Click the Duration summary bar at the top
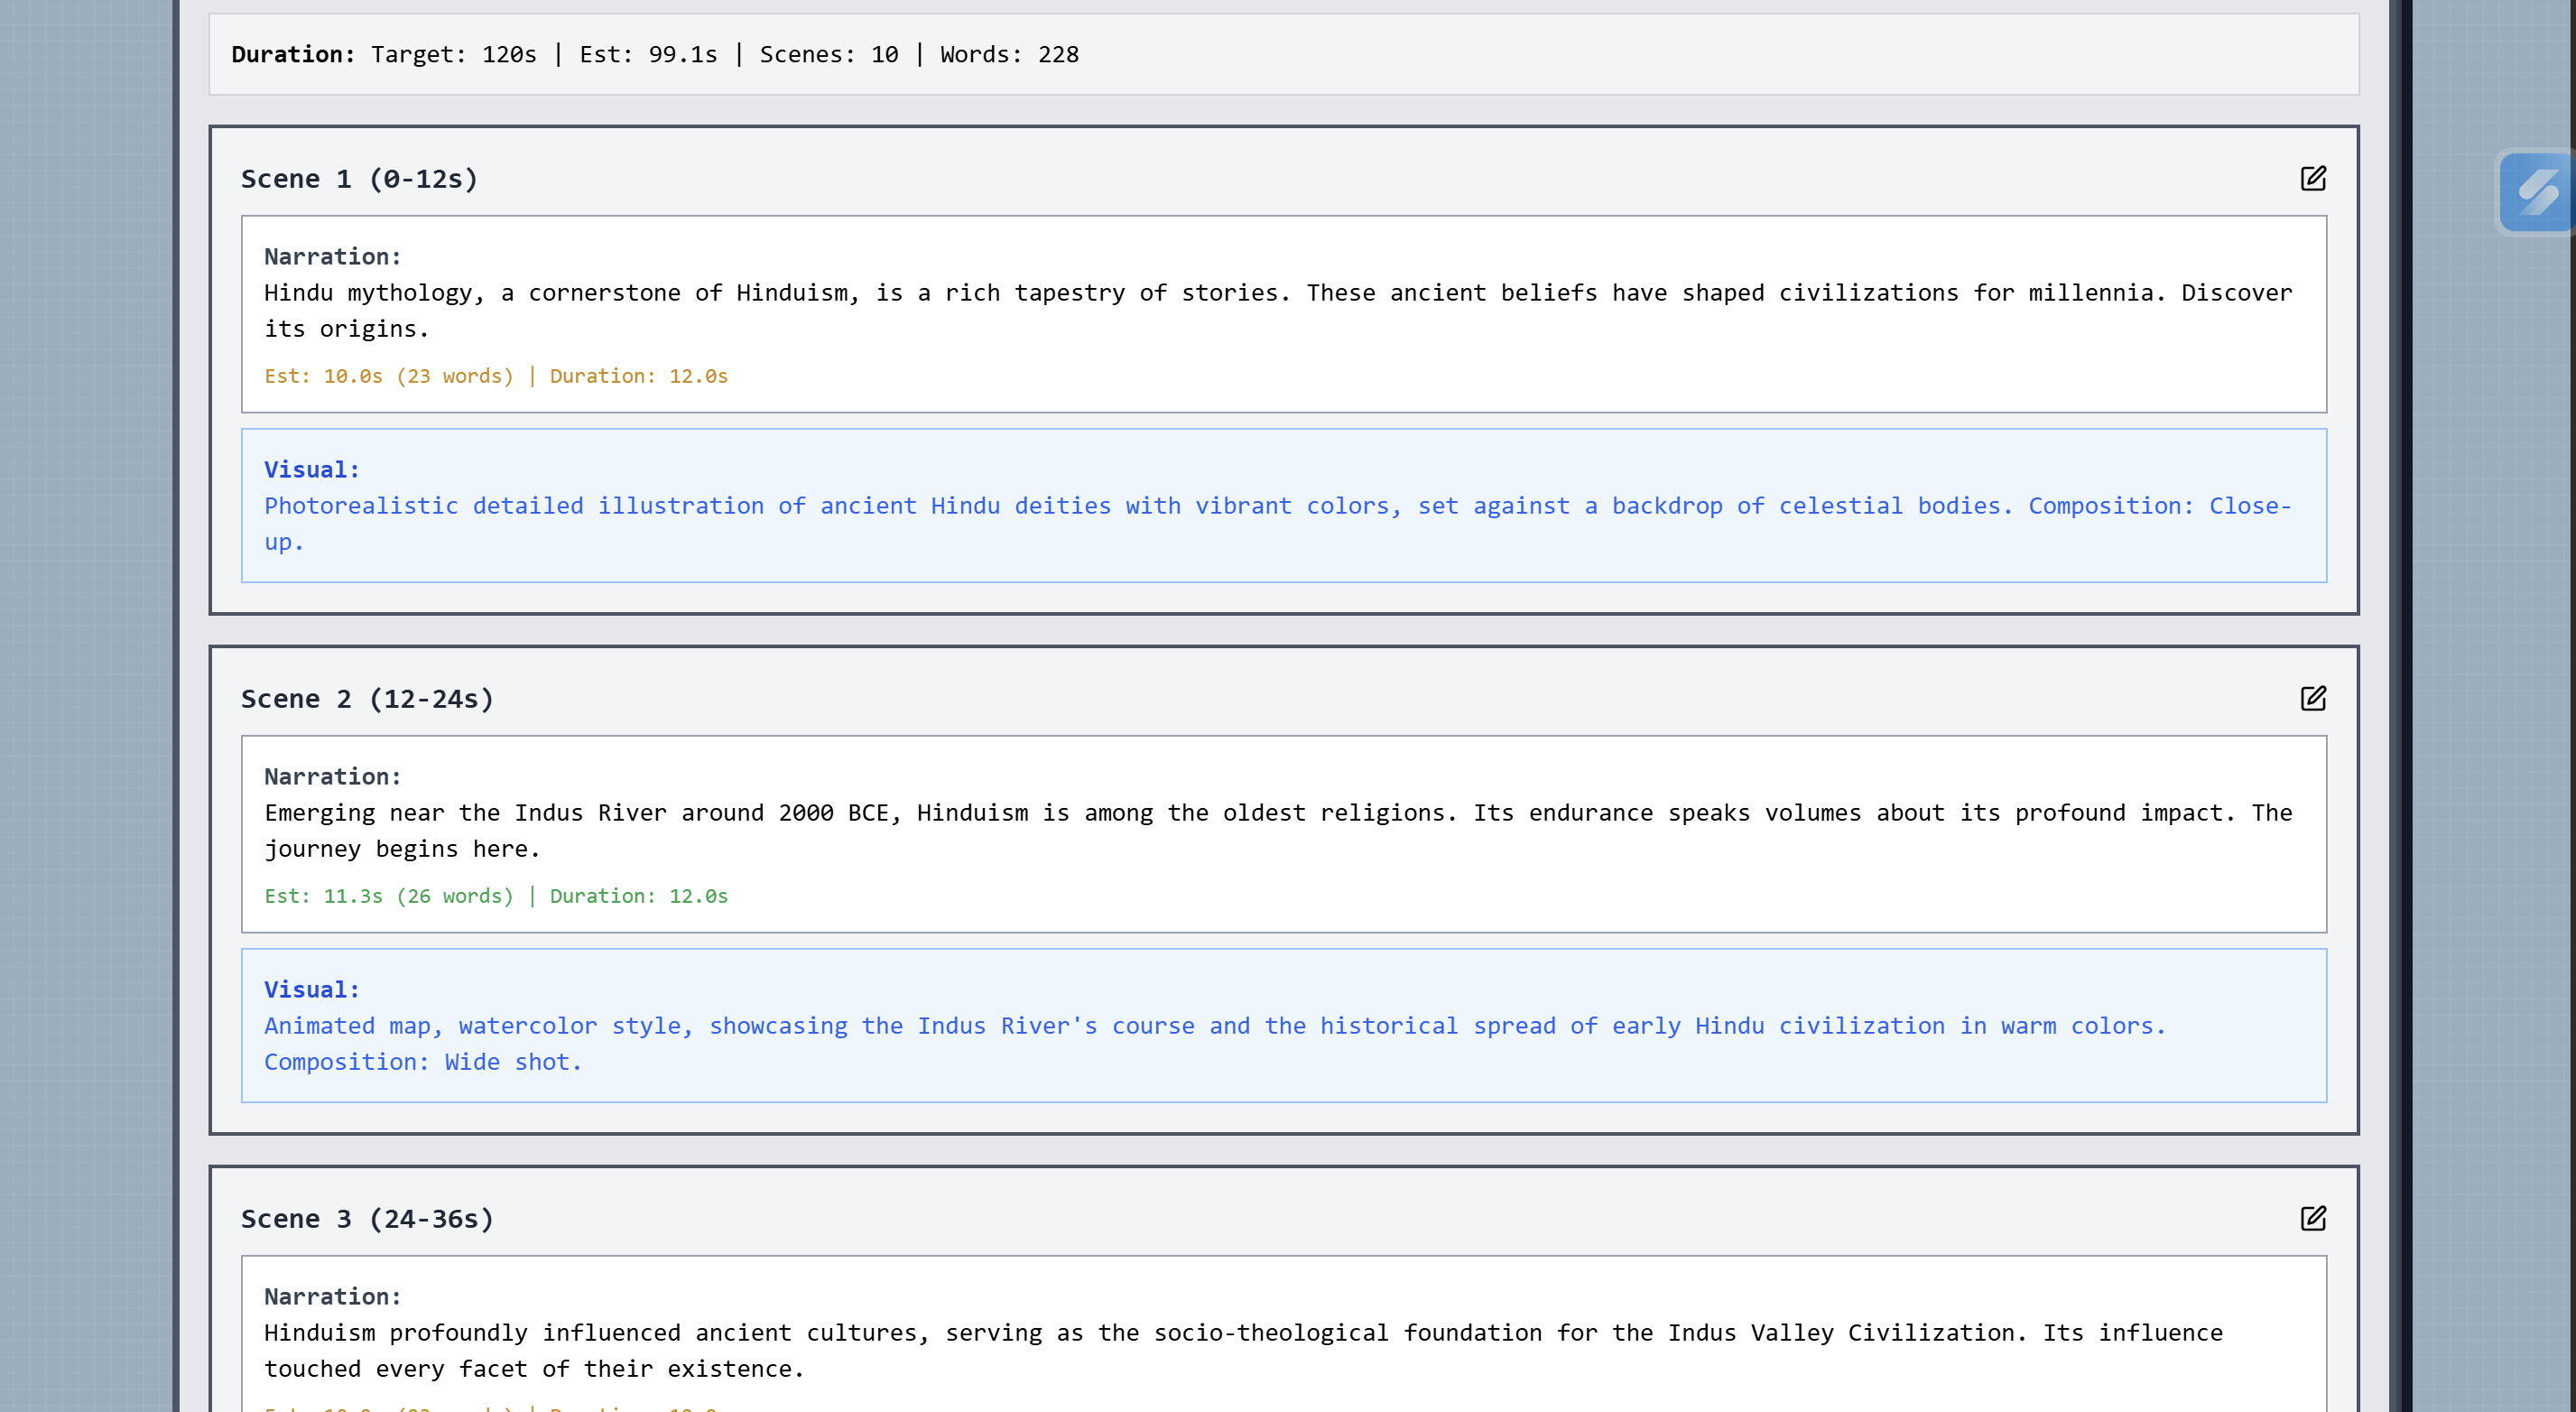 click(x=1283, y=54)
